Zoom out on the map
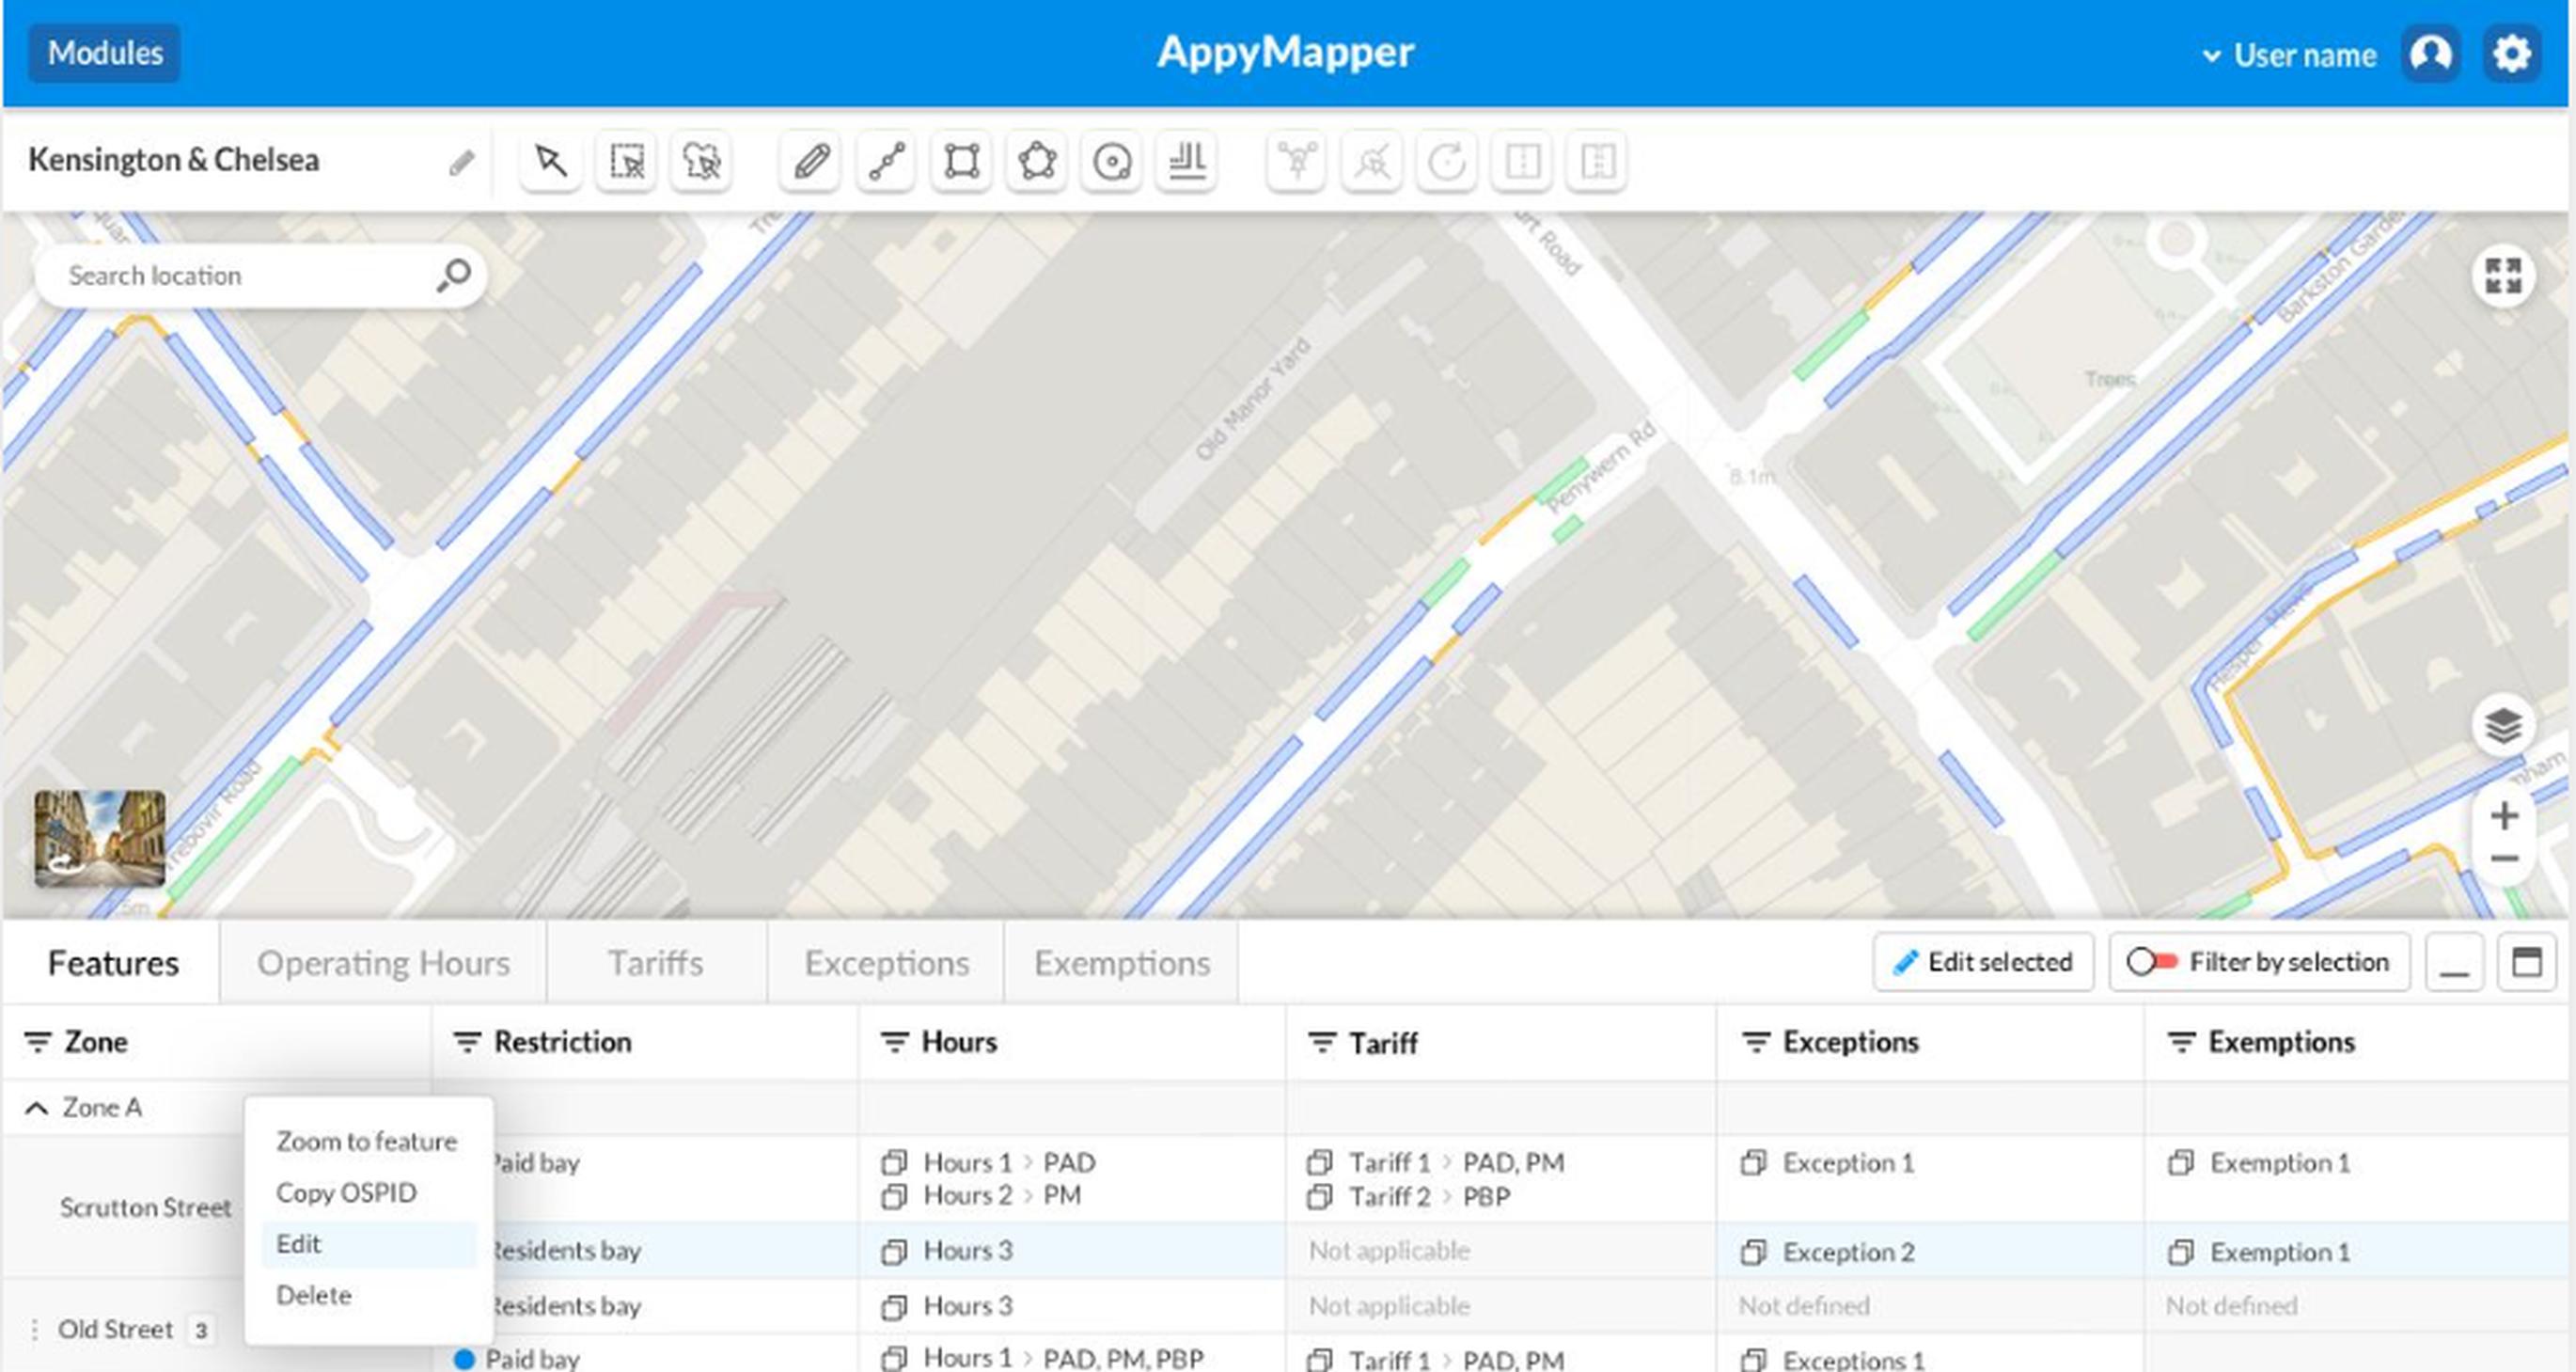This screenshot has height=1372, width=2576. [x=2504, y=859]
